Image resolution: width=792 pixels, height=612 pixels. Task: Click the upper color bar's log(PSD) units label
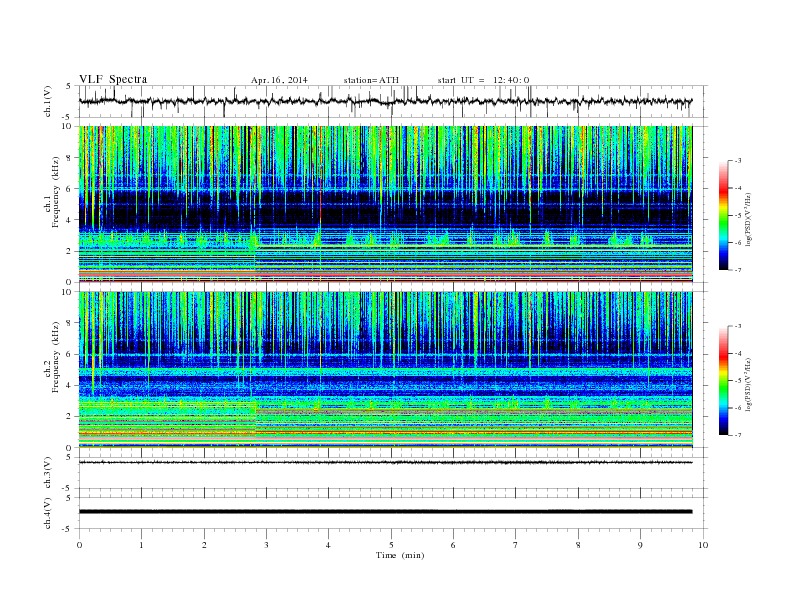pos(749,219)
